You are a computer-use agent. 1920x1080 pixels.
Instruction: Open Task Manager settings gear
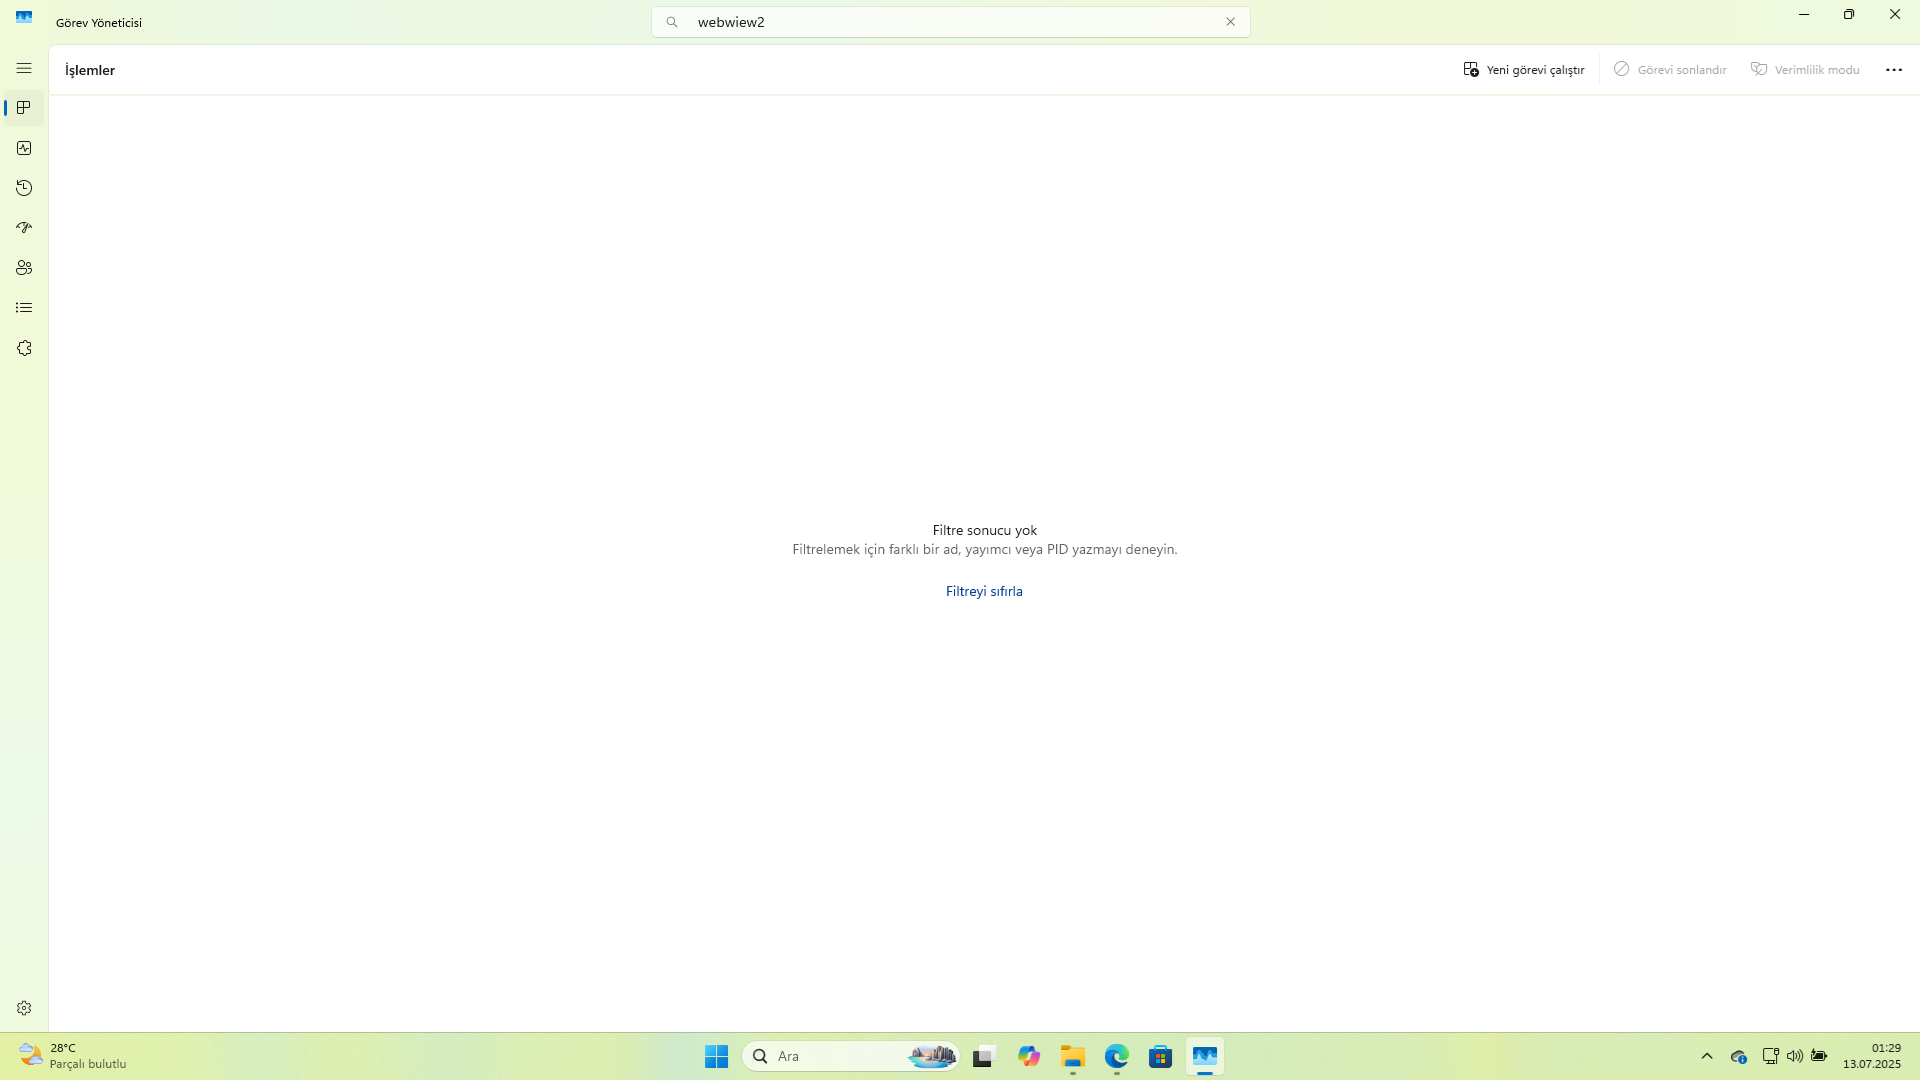point(24,1008)
